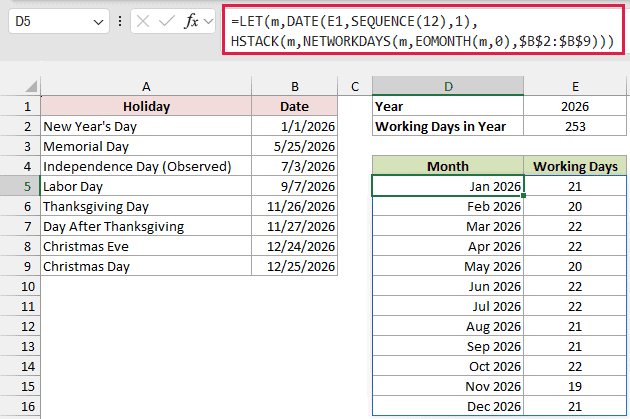630x419 pixels.
Task: Click date cell 12/25/2026
Action: 295,266
